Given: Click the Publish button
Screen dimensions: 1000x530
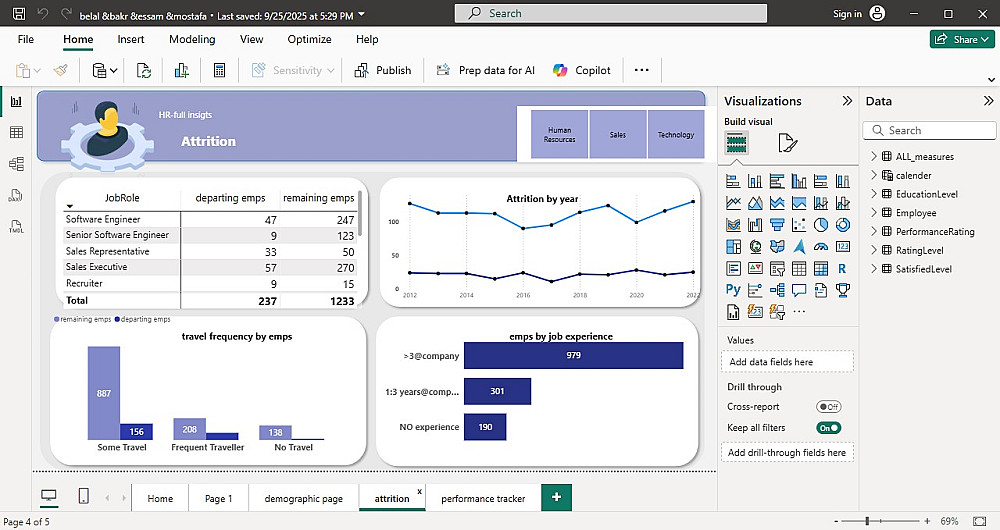Looking at the screenshot, I should click(383, 70).
